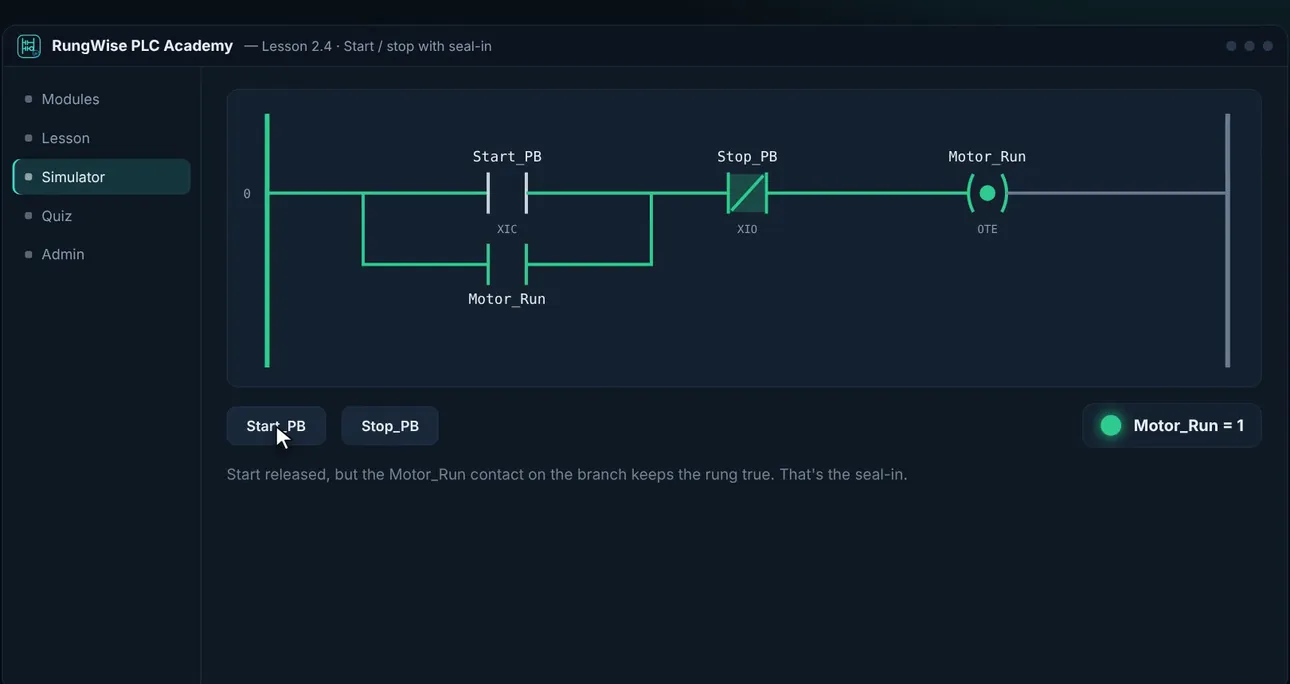Click the Motor_Run label above the coil

pos(987,157)
